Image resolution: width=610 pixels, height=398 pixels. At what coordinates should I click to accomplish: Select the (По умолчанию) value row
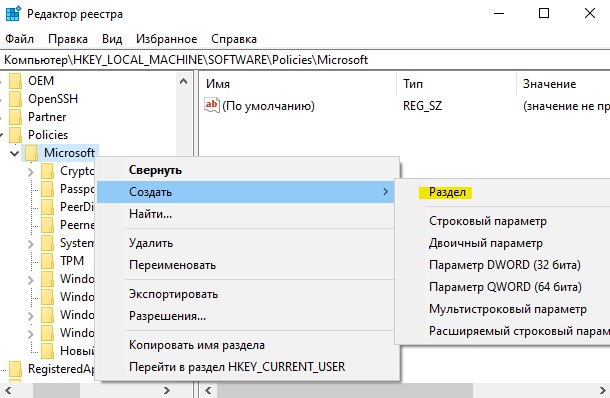click(268, 106)
